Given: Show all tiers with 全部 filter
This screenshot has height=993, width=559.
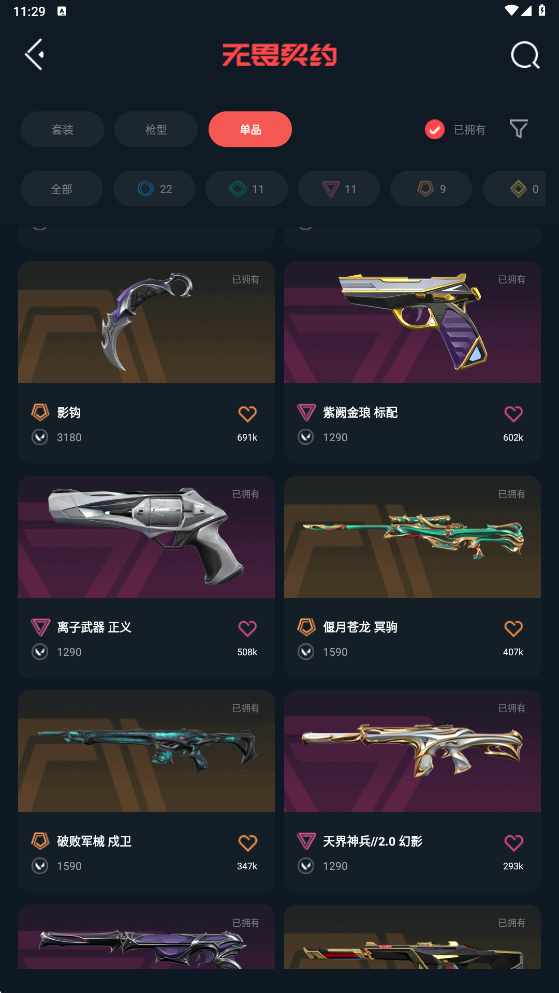Looking at the screenshot, I should coord(62,189).
